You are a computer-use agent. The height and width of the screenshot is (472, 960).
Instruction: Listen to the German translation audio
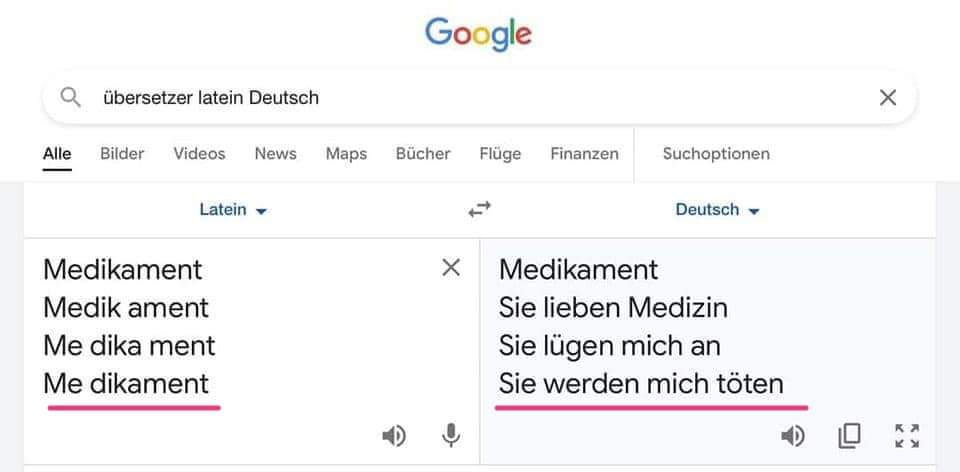(793, 435)
